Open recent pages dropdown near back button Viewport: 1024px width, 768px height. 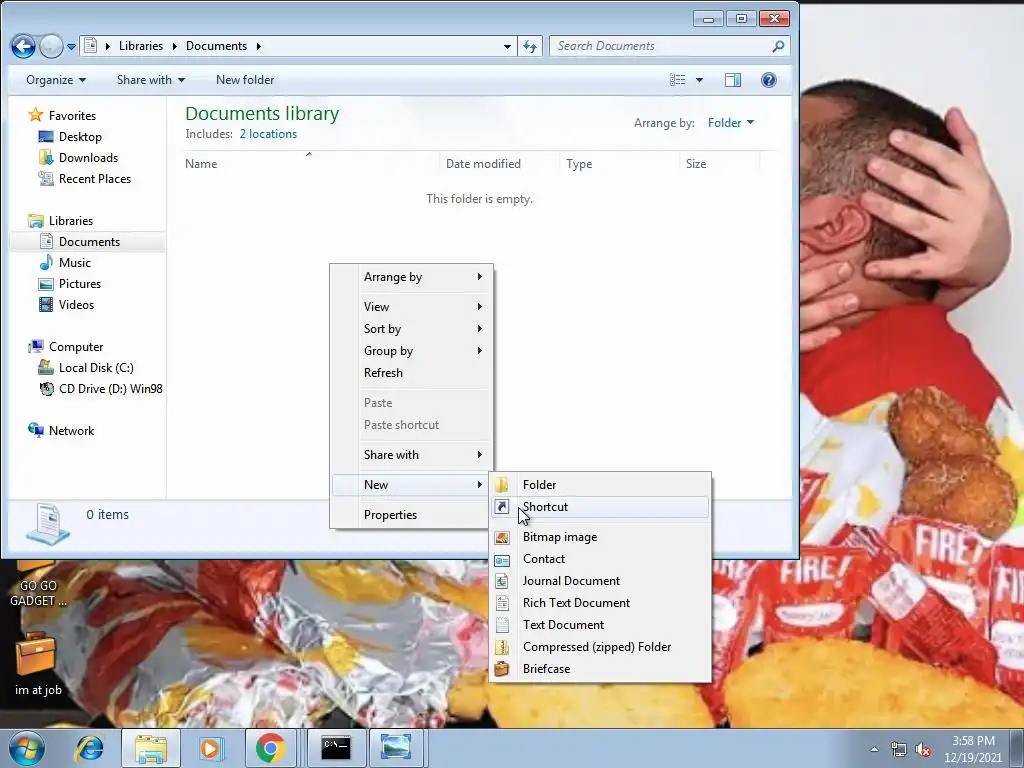(x=71, y=46)
